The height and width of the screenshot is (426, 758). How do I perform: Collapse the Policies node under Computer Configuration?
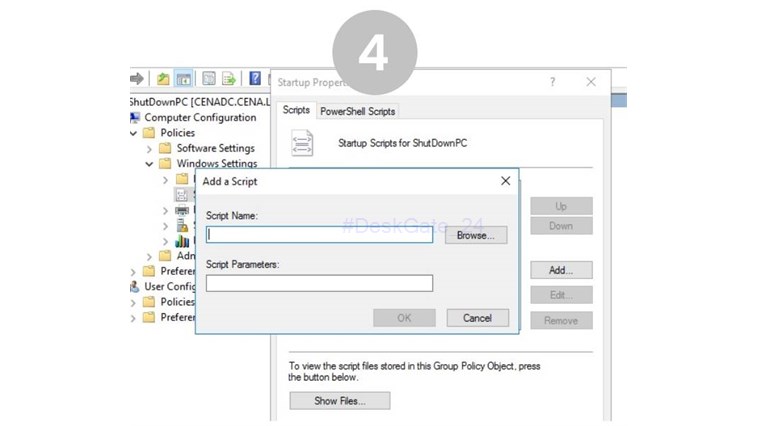(133, 133)
